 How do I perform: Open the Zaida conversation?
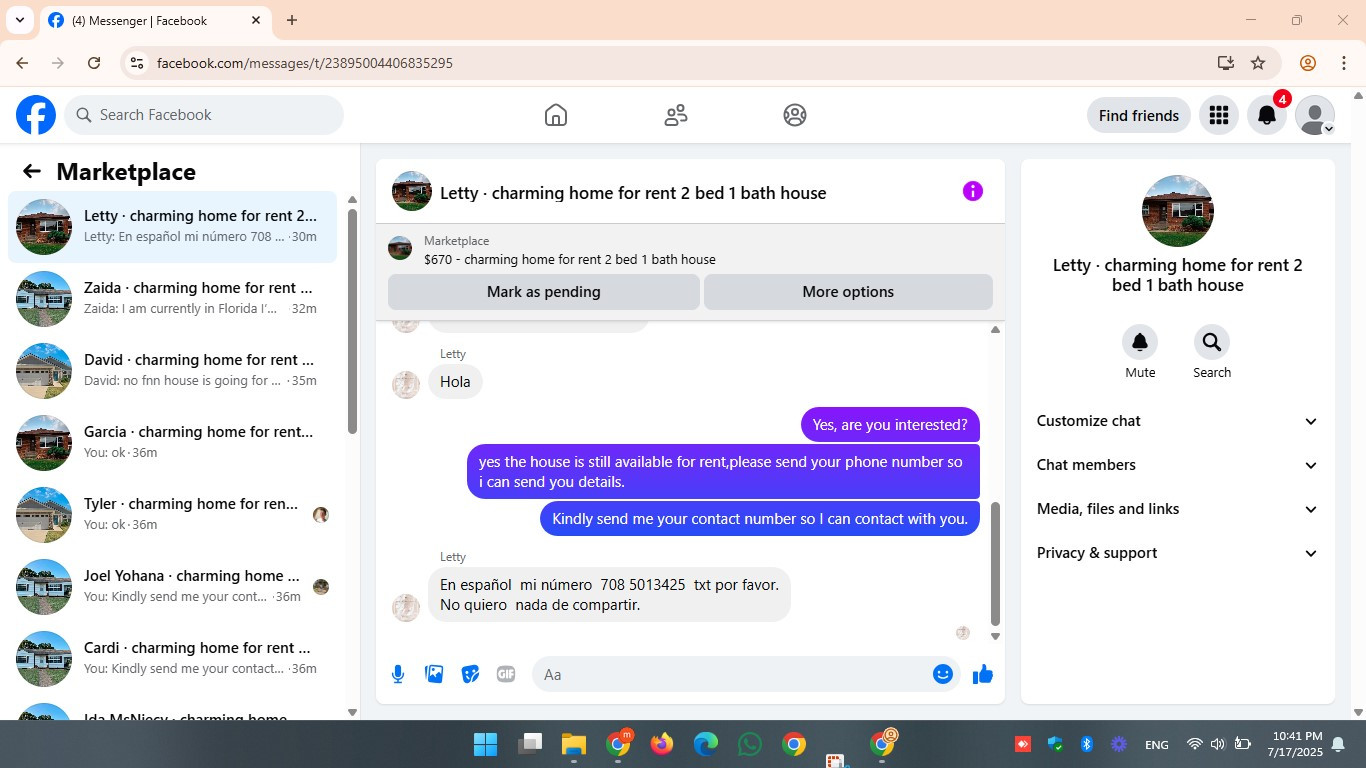point(173,299)
